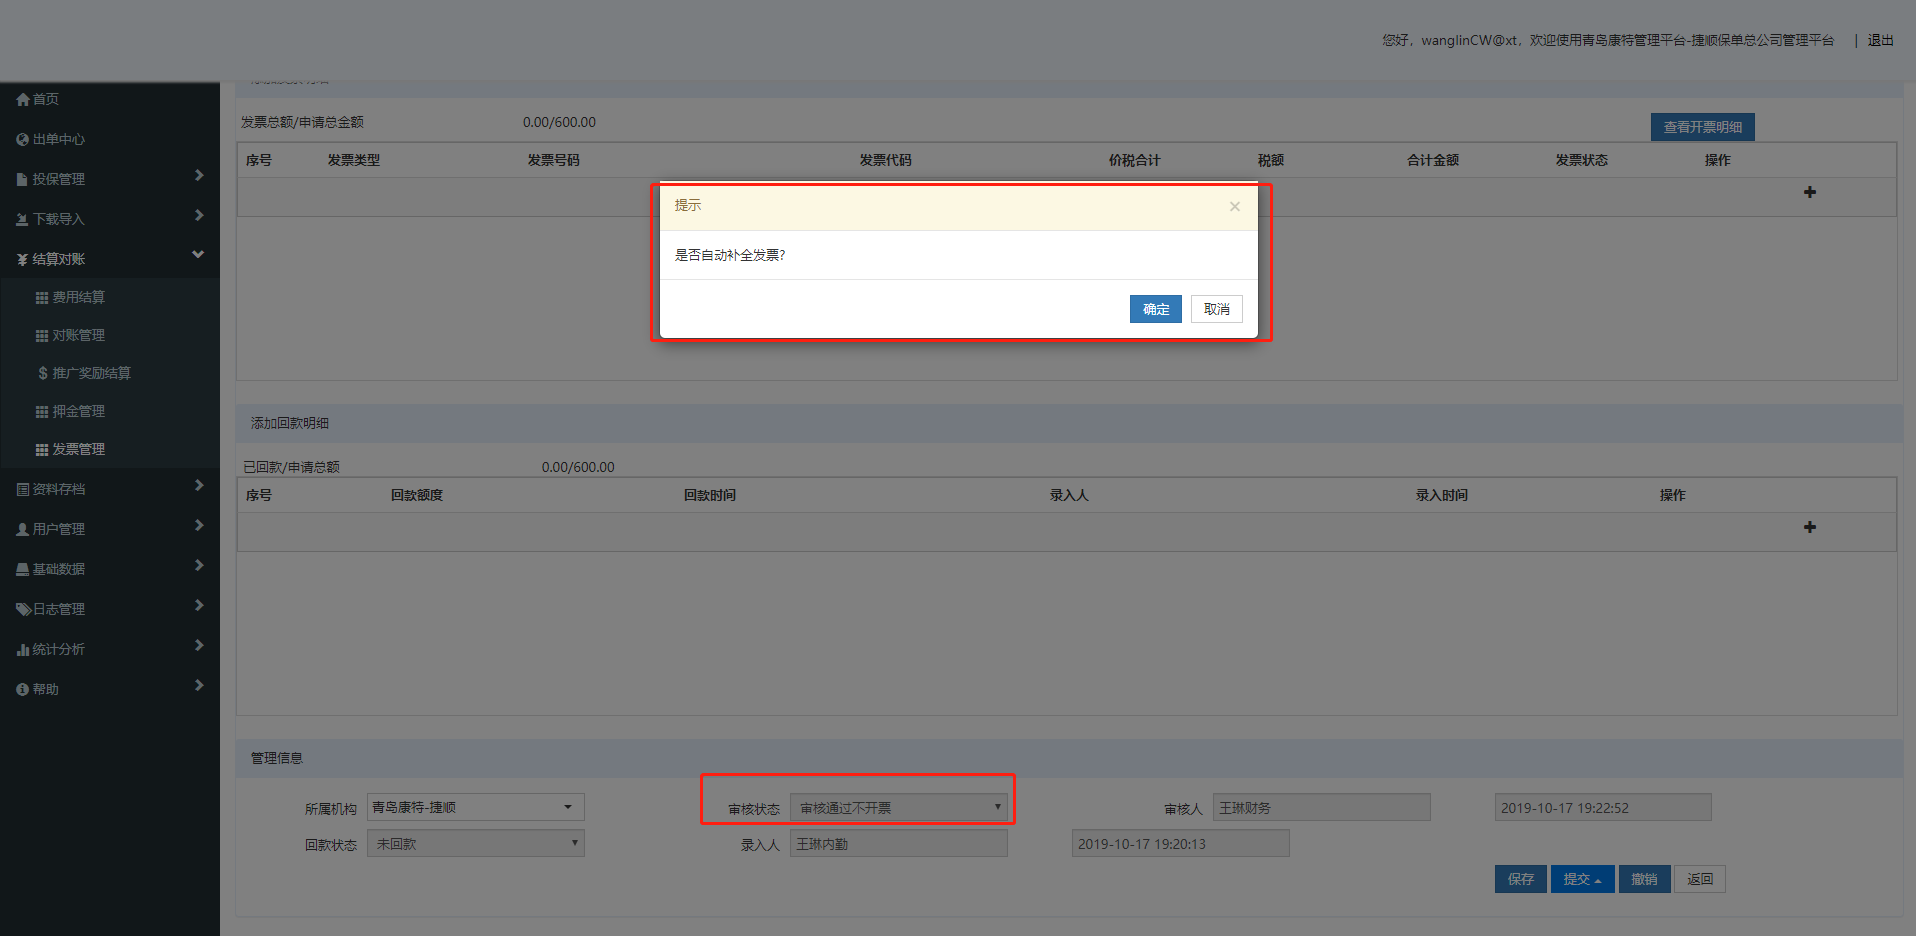Click the 查看开票明细 button
The height and width of the screenshot is (936, 1916).
coord(1703,127)
